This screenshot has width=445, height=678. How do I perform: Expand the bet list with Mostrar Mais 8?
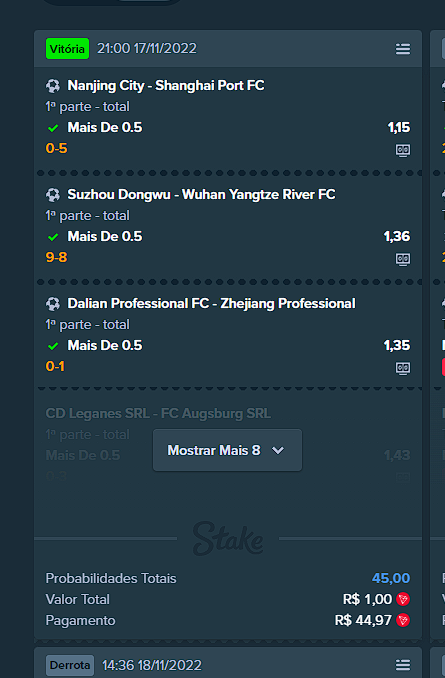pos(227,450)
